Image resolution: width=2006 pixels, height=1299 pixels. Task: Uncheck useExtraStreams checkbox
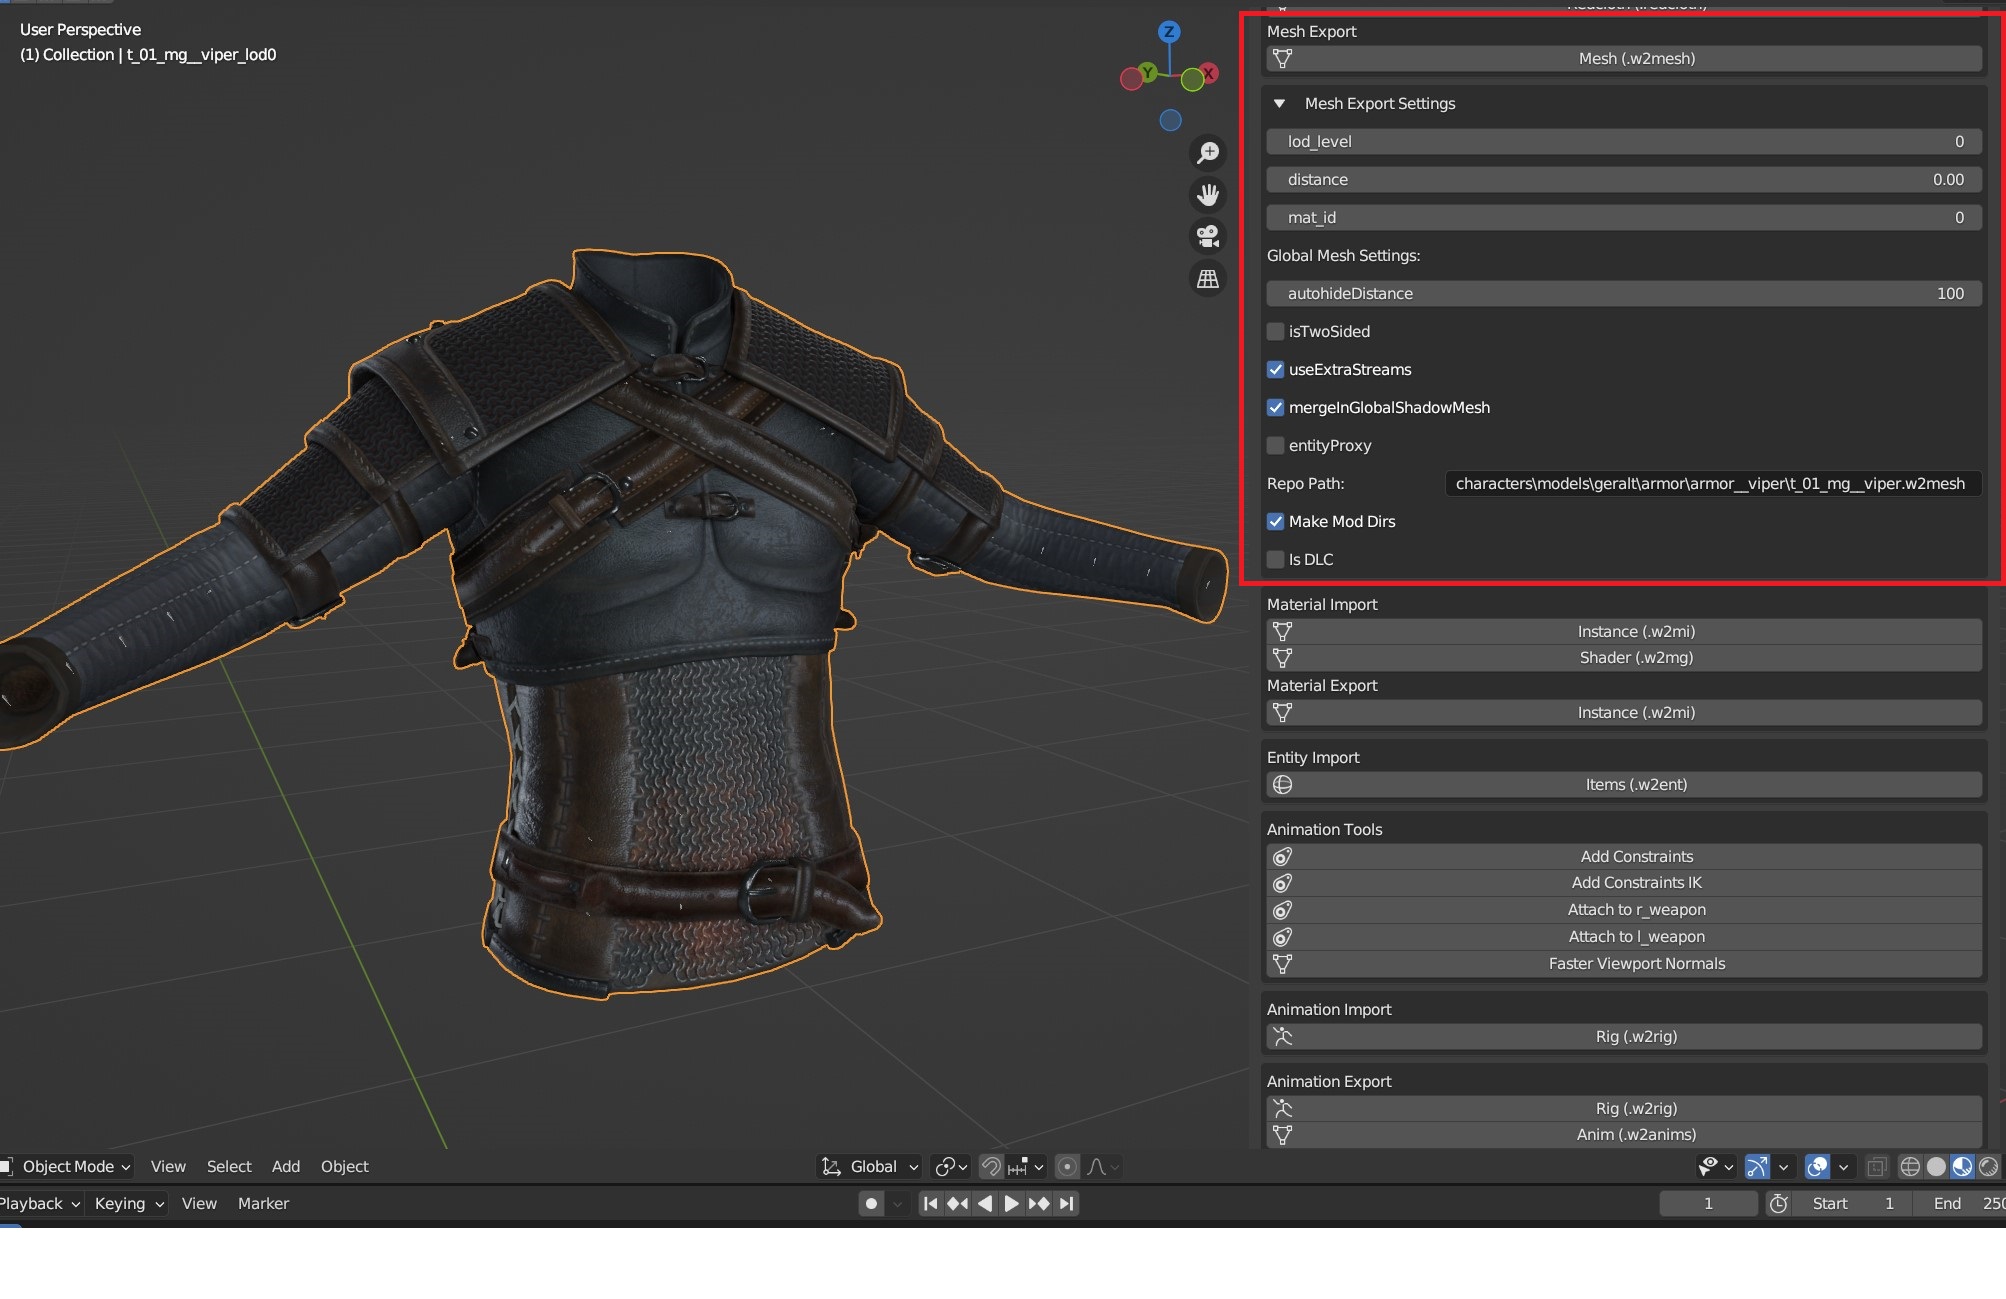tap(1275, 370)
